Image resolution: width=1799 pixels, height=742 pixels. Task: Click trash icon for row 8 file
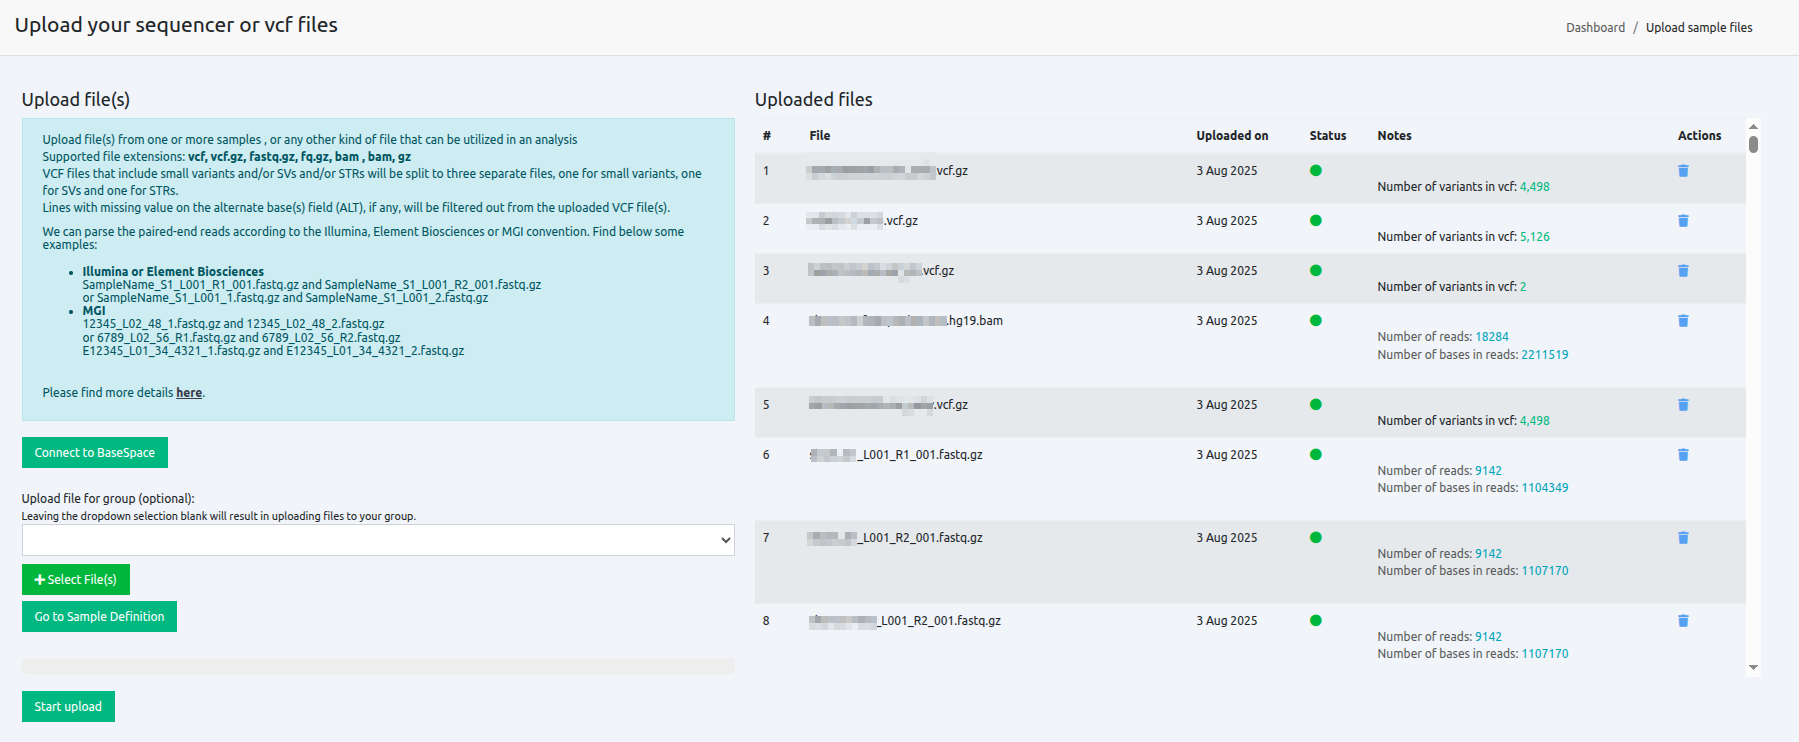pos(1683,621)
